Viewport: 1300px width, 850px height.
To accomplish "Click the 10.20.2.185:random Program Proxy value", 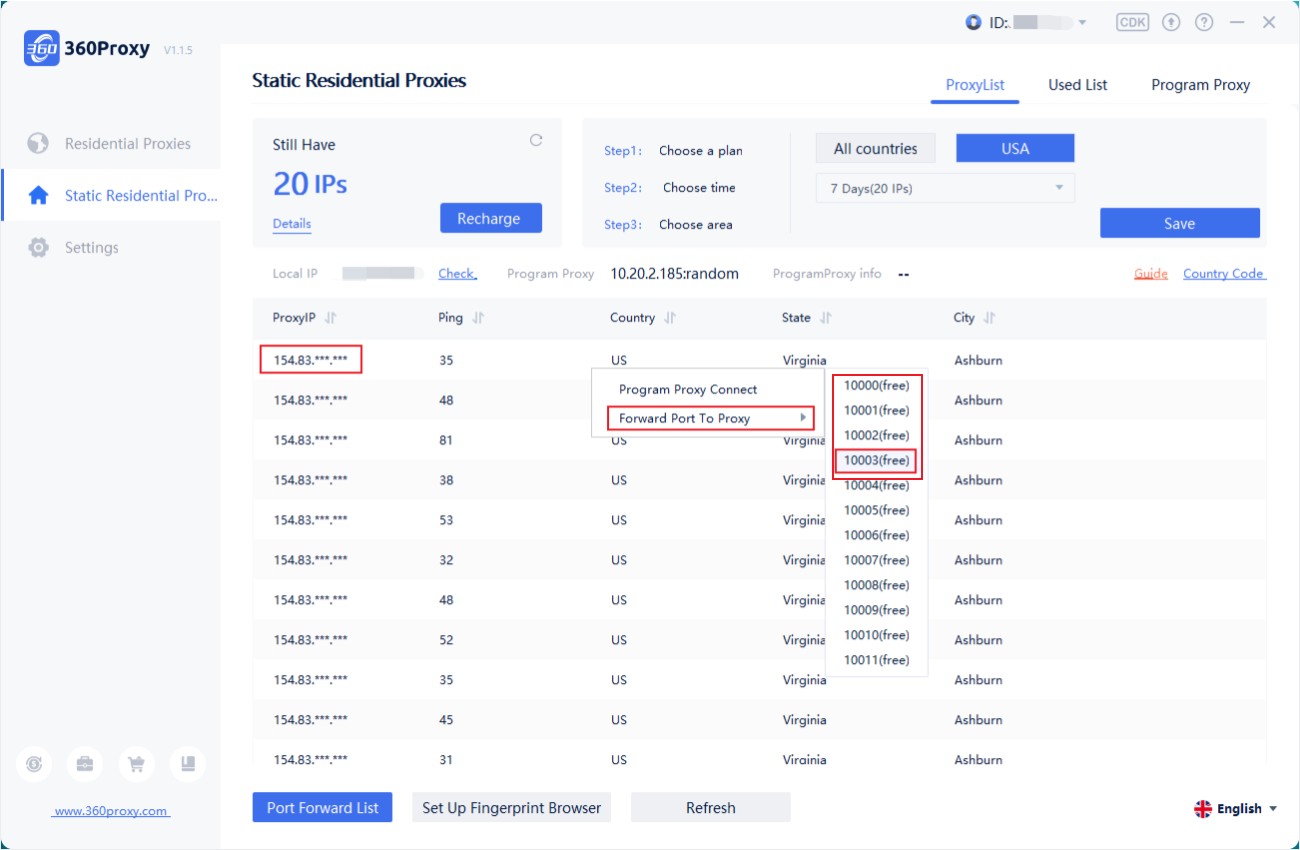I will pos(675,274).
